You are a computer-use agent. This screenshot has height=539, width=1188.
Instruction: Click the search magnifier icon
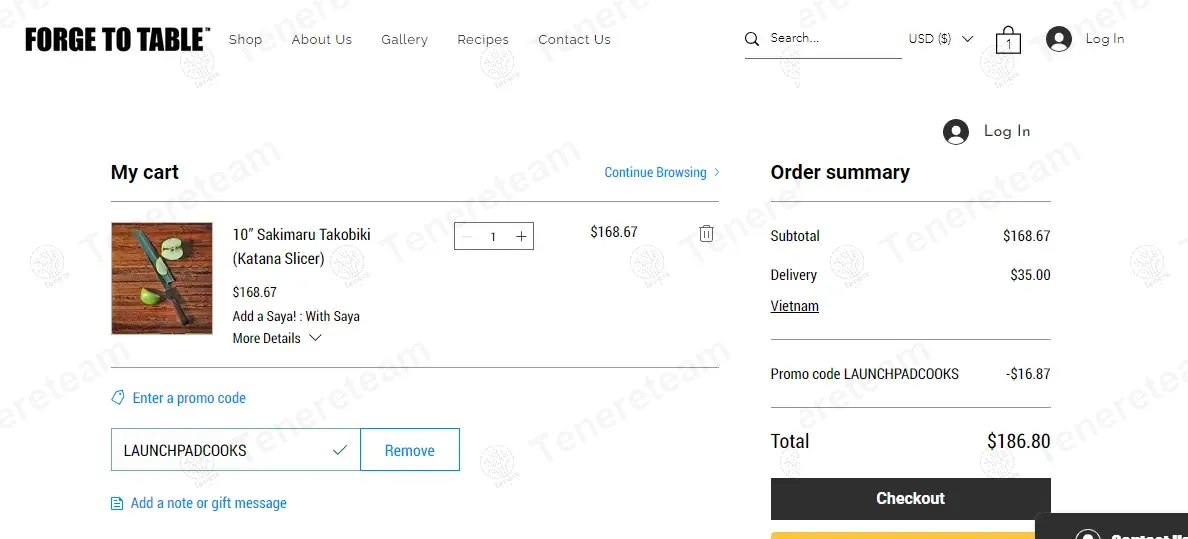tap(752, 39)
